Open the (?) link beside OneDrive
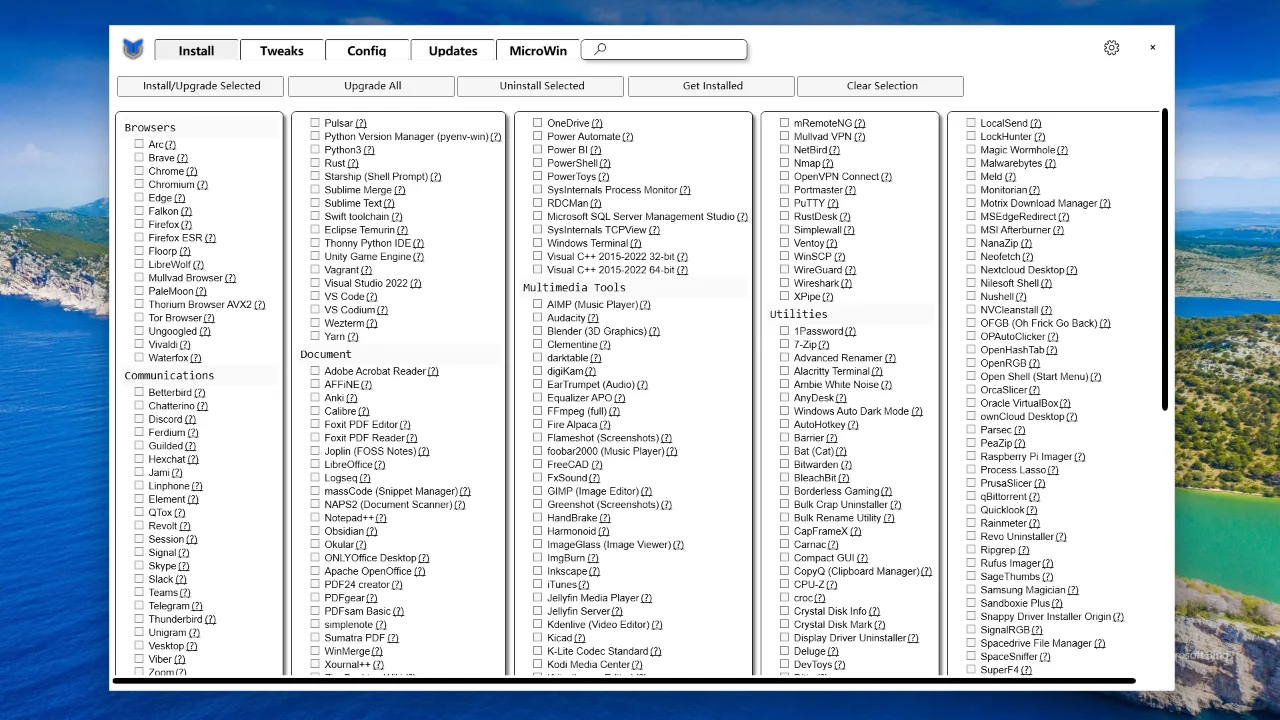This screenshot has width=1280, height=720. point(598,124)
